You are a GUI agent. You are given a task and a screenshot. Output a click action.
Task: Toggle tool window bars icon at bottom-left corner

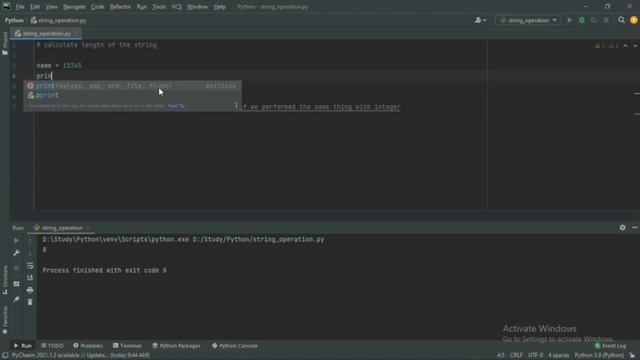[5, 356]
